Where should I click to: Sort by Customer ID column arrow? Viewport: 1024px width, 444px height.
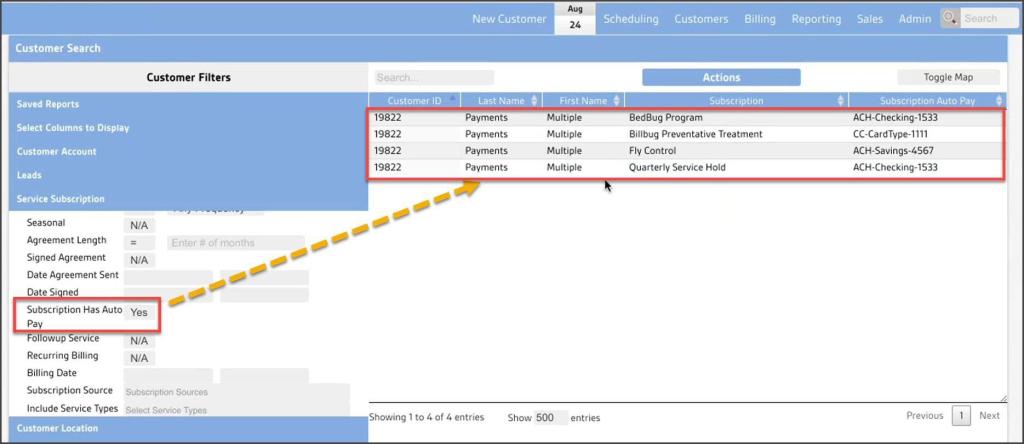tap(451, 100)
